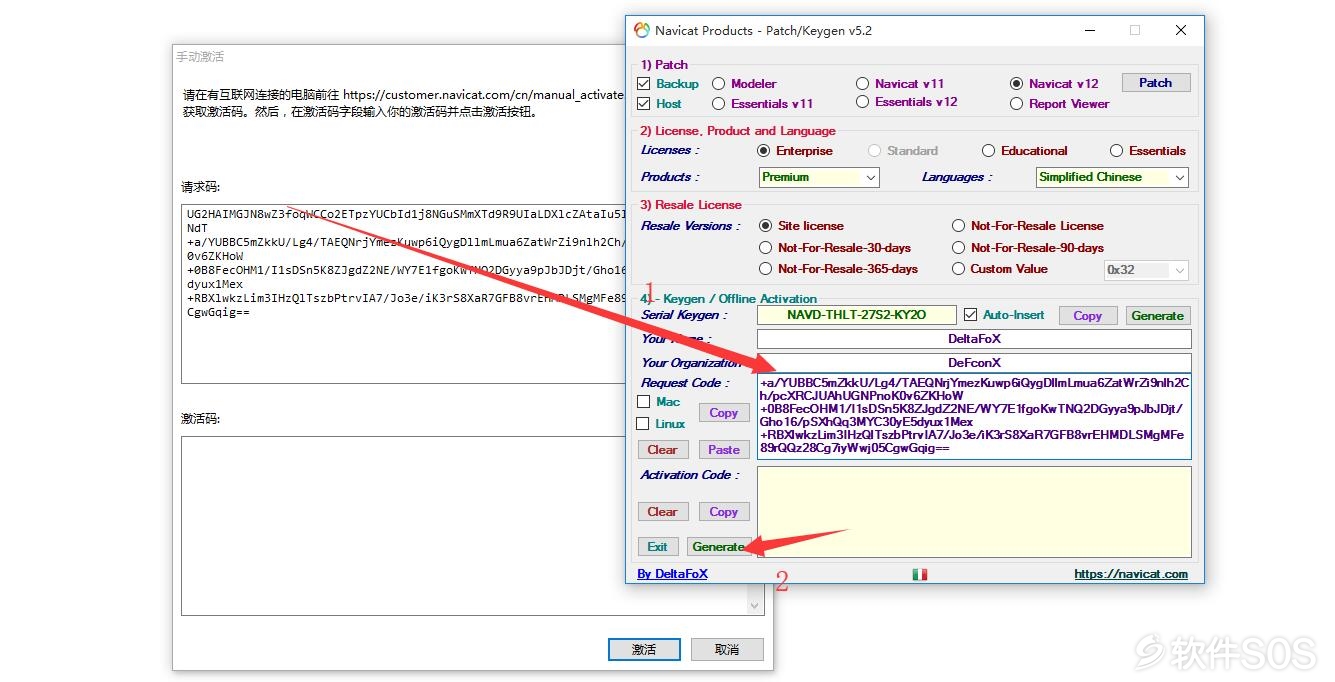The width and height of the screenshot is (1335, 682).
Task: Generate the Activation Code
Action: coord(718,547)
